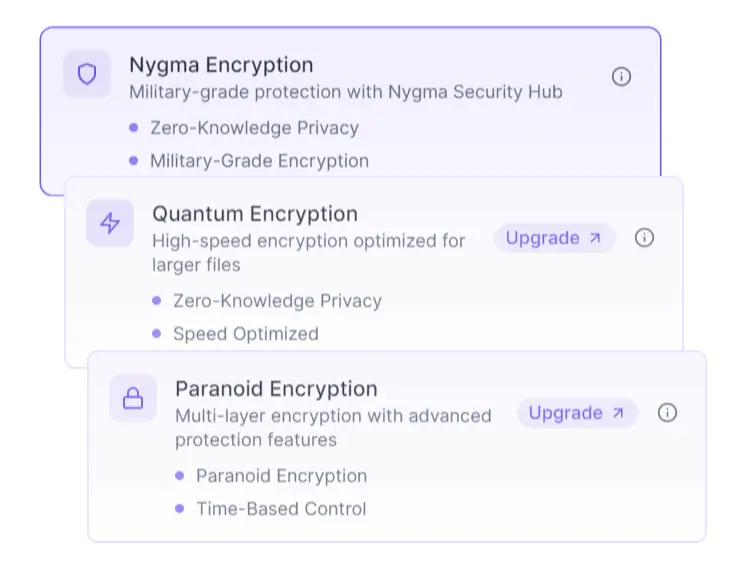
Task: Open info icon for Paranoid Encryption
Action: [667, 412]
